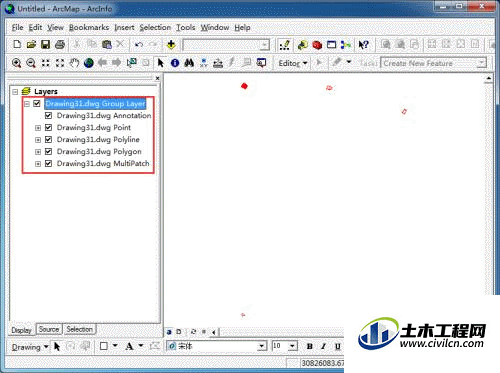Switch to data view button
The image size is (500, 373).
pos(169,332)
